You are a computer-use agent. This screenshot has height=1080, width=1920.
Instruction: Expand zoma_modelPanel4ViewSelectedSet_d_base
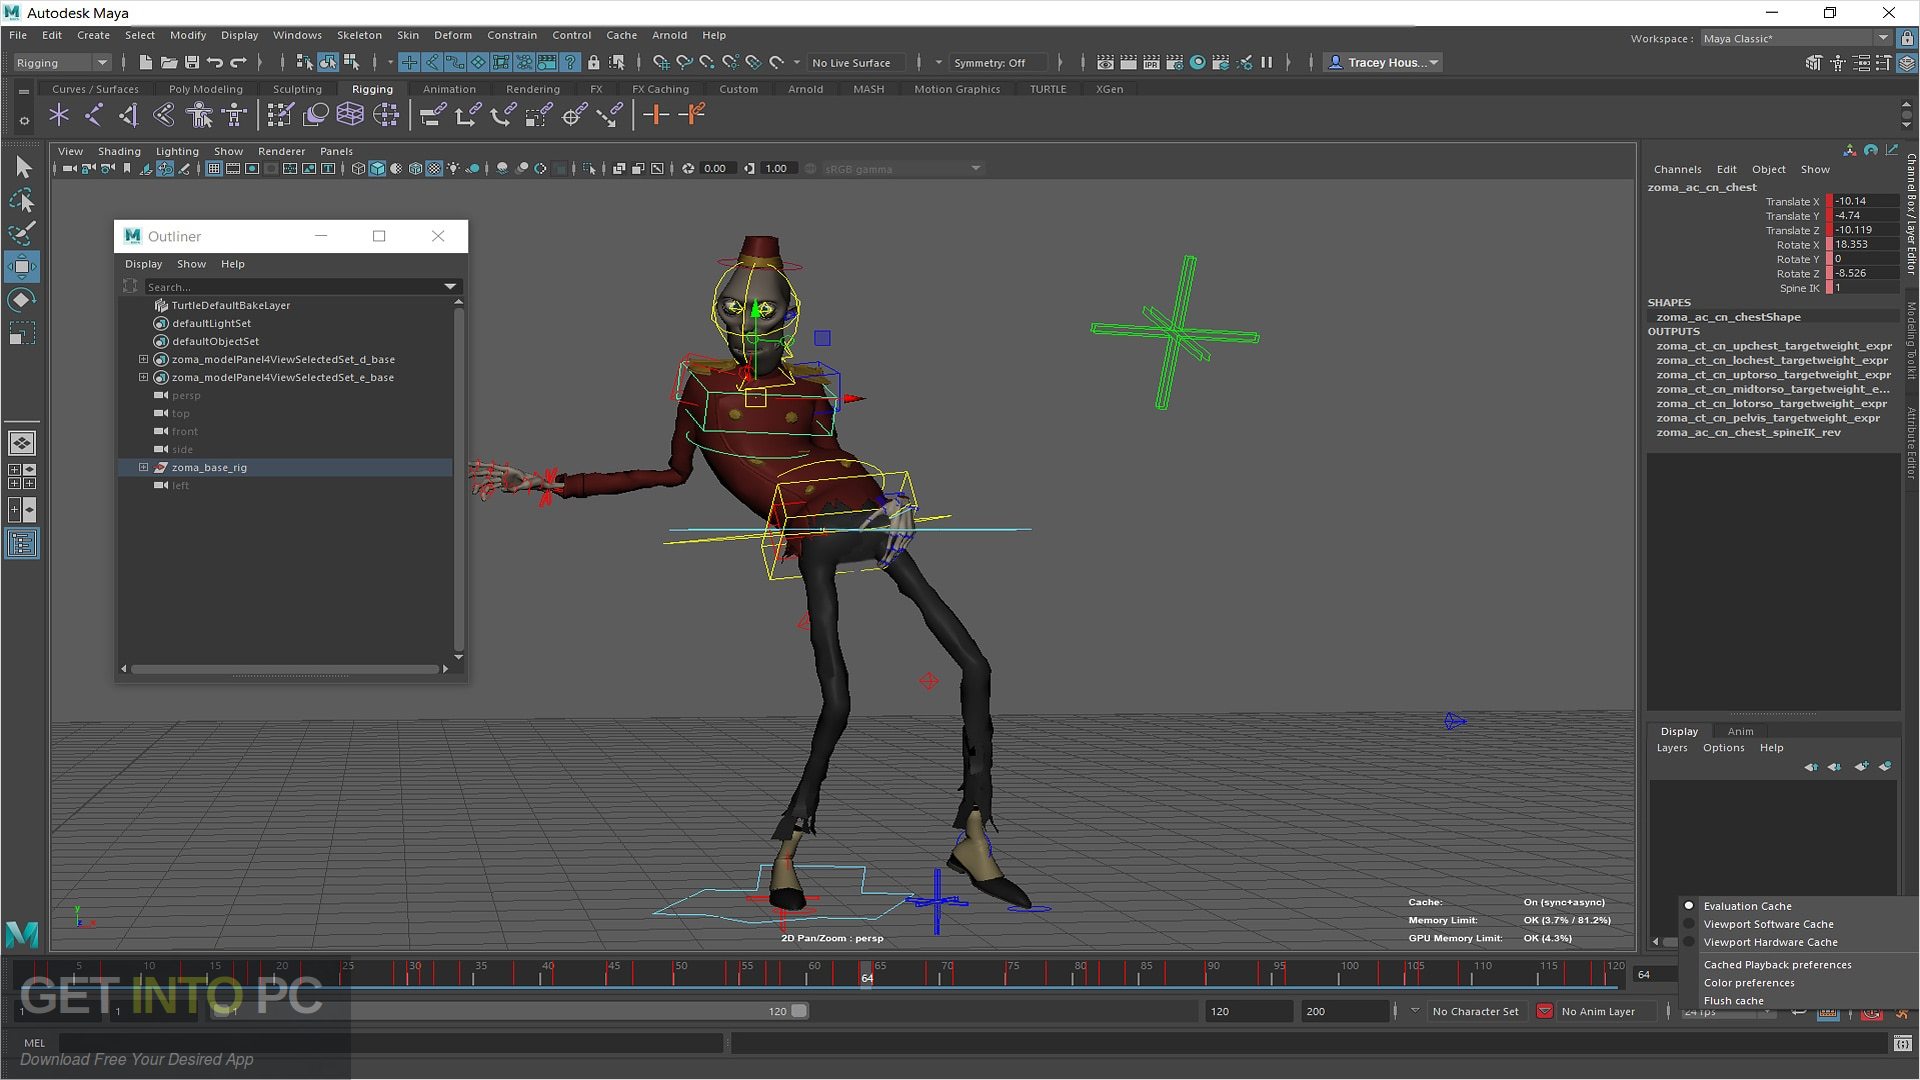pyautogui.click(x=142, y=359)
